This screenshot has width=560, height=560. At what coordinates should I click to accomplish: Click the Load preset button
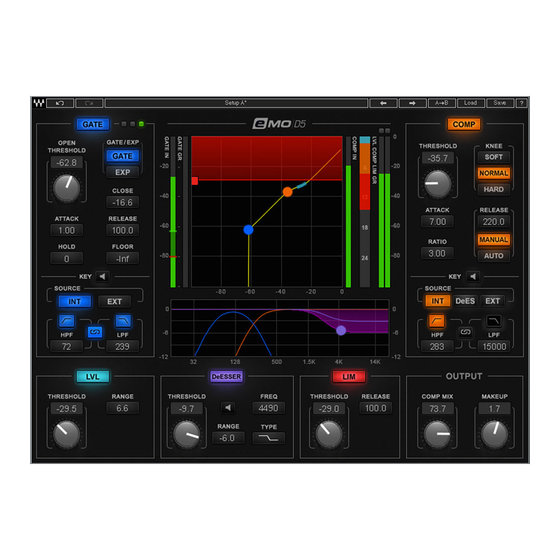pyautogui.click(x=471, y=103)
